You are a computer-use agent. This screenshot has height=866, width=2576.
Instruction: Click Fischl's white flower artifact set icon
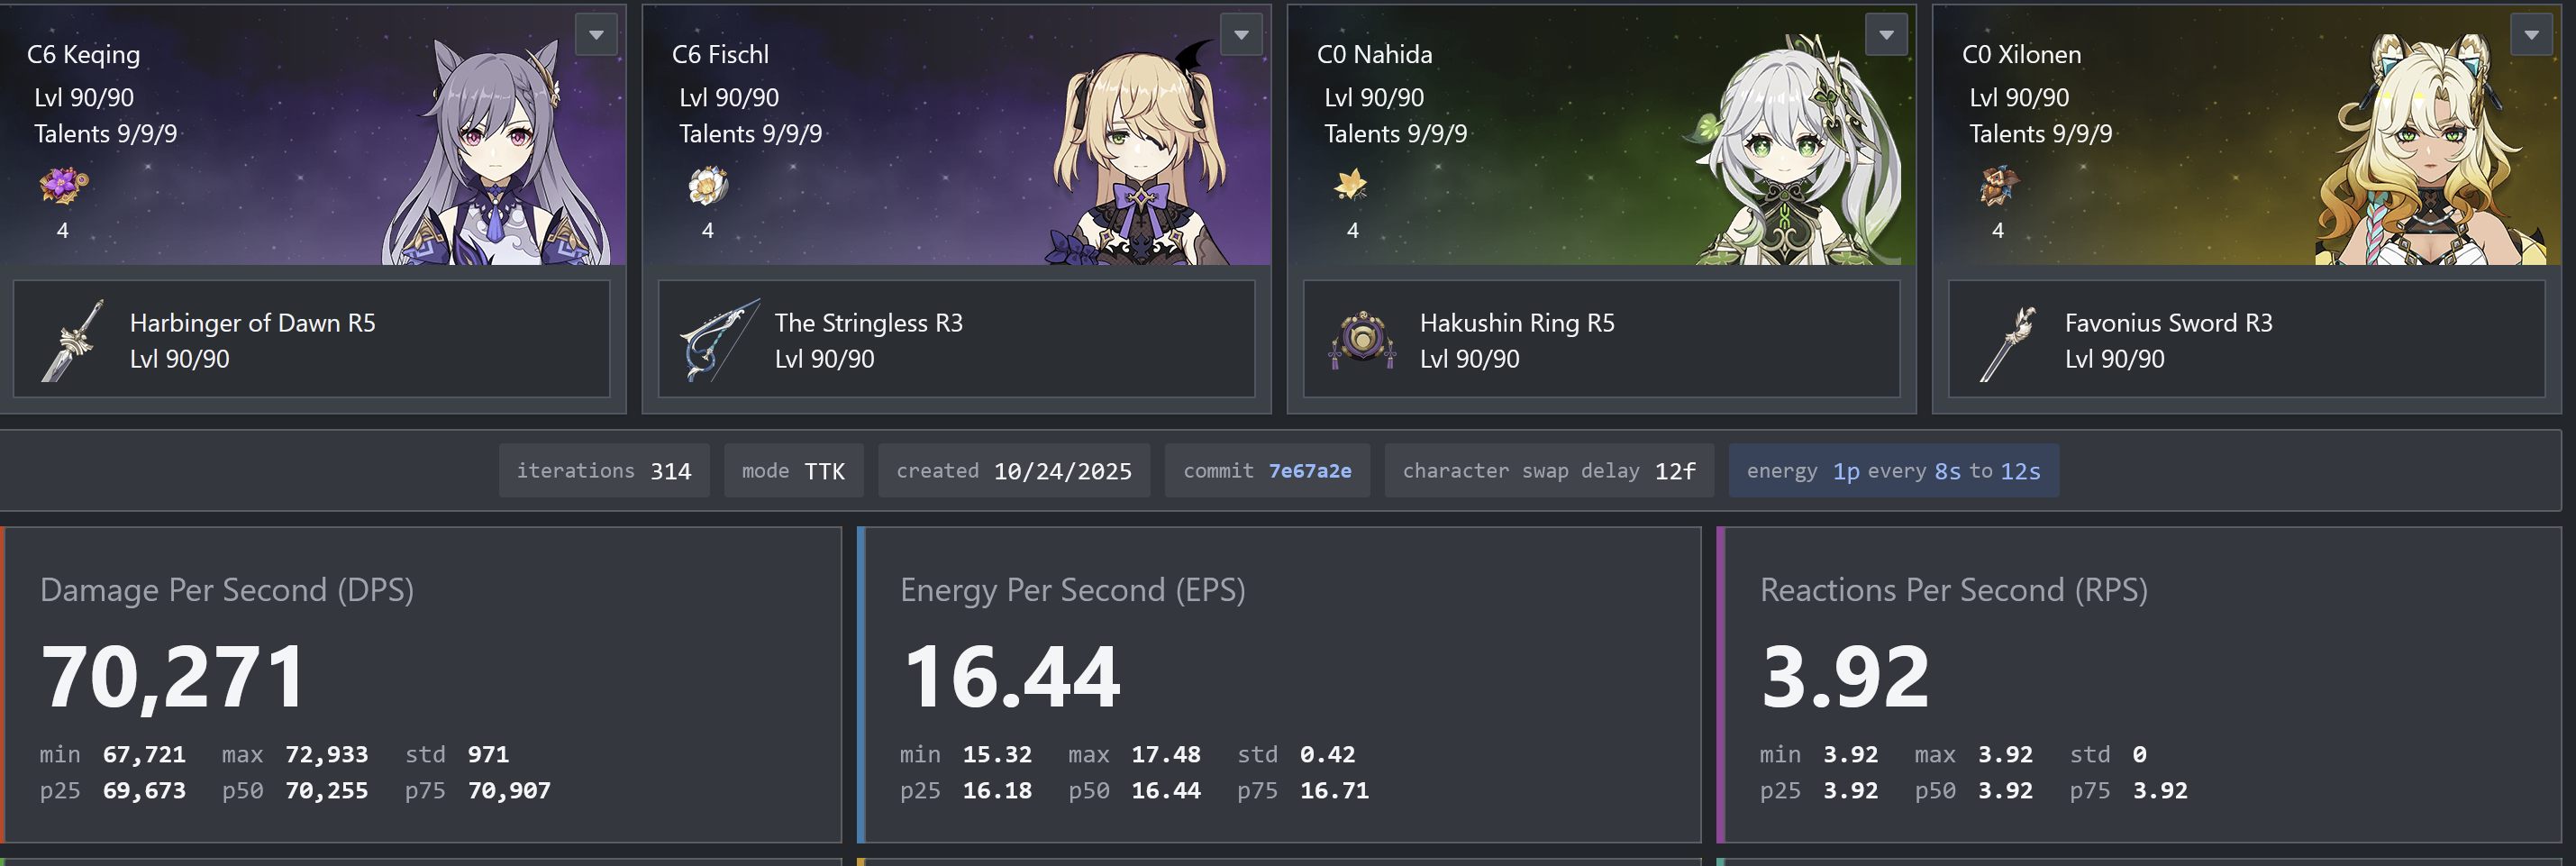[x=708, y=186]
